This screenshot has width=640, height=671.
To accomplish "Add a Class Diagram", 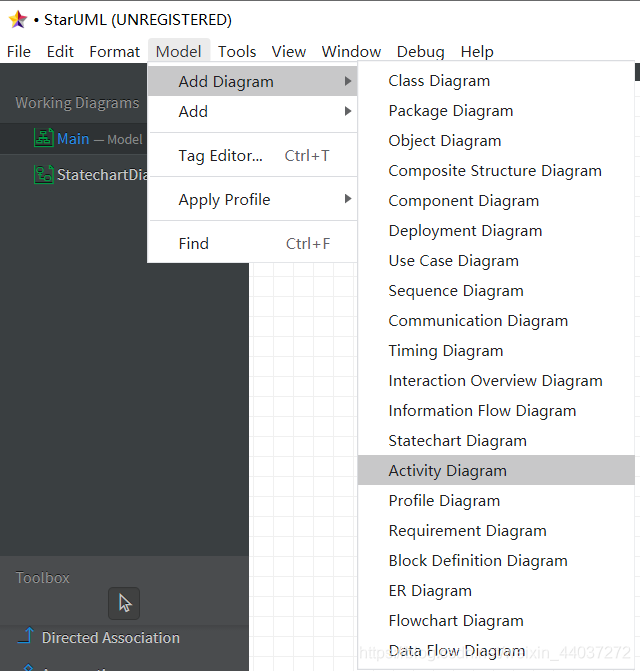I will [x=496, y=81].
